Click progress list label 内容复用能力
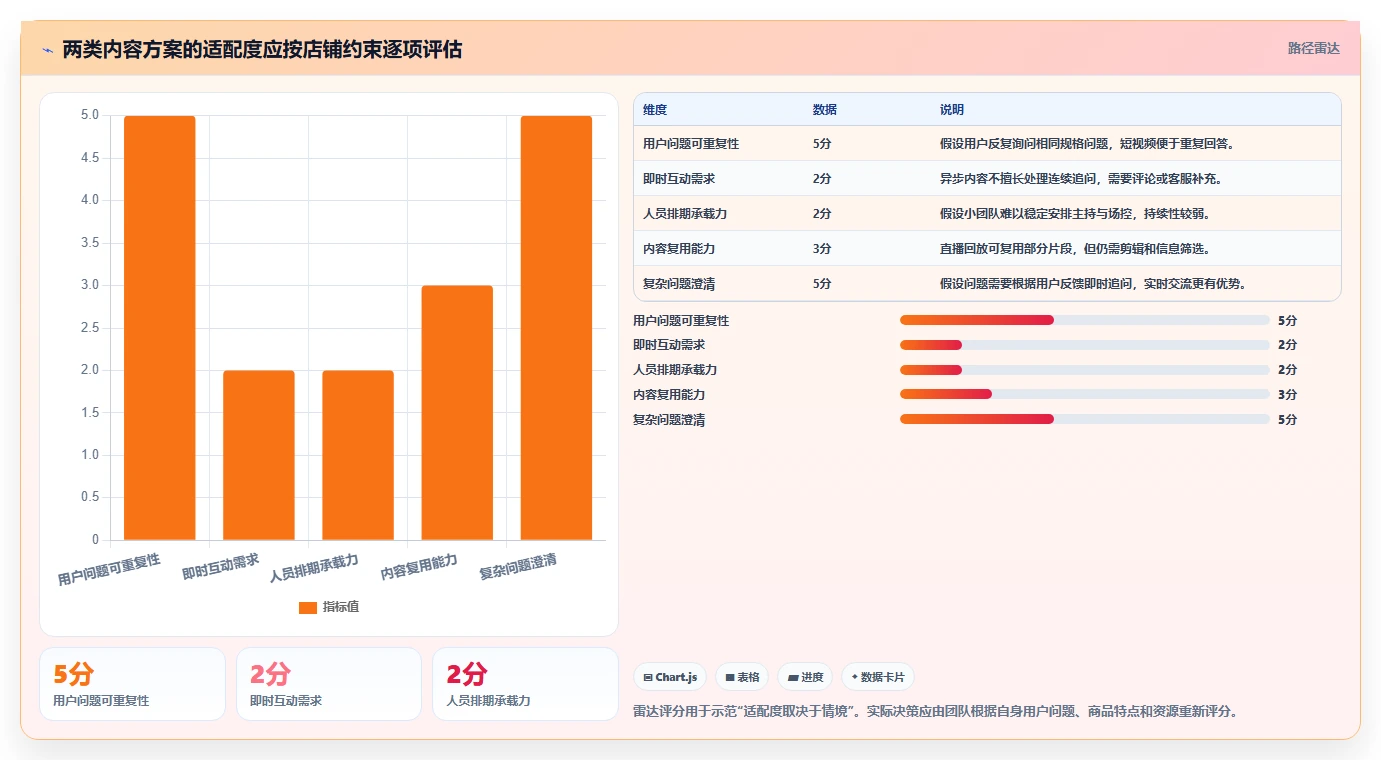Viewport: 1381px width, 760px height. point(669,394)
